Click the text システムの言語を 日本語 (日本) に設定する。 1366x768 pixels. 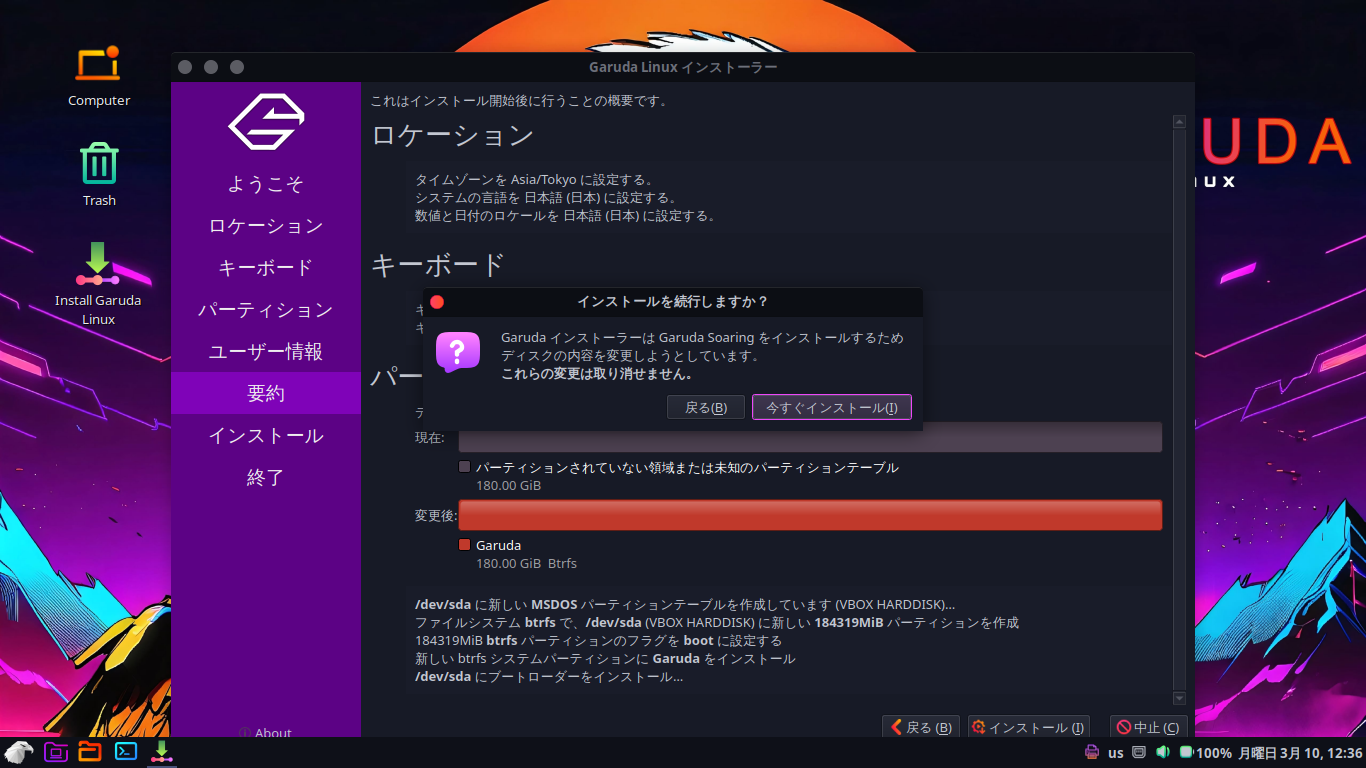click(x=546, y=198)
